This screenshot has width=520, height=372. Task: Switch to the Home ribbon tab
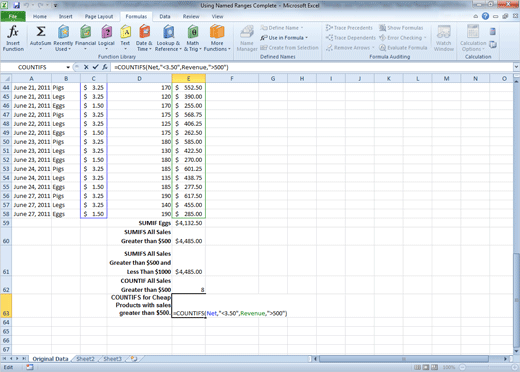(40, 16)
